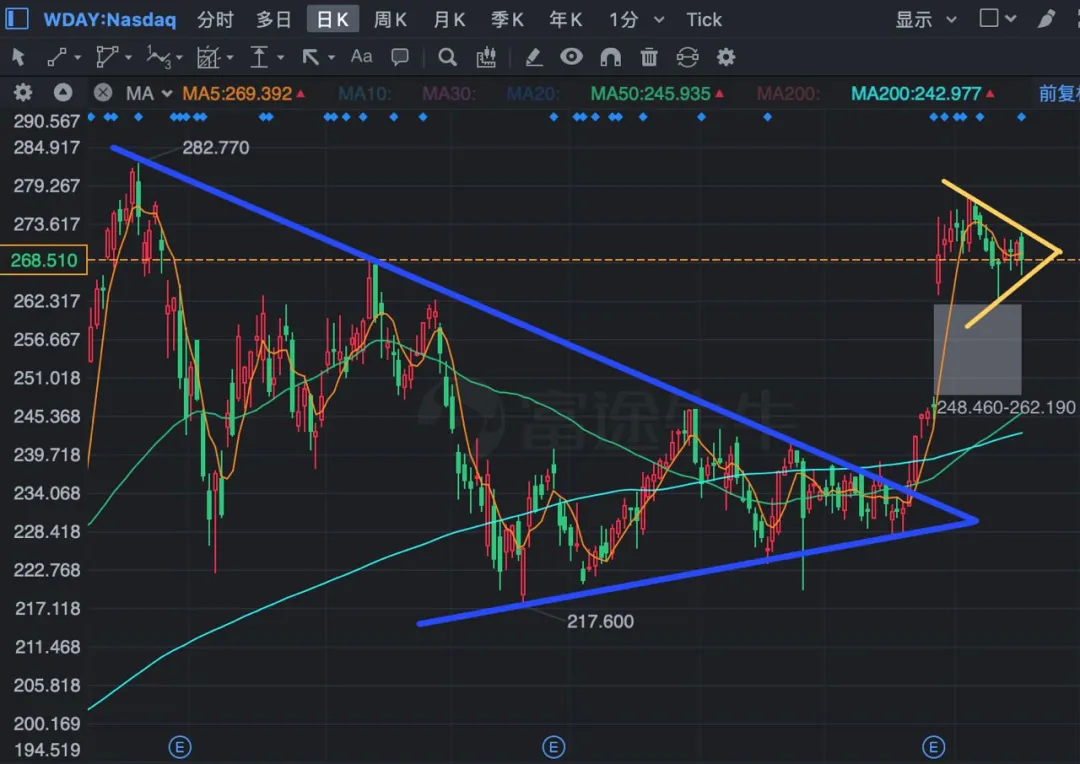Image resolution: width=1080 pixels, height=764 pixels.
Task: Click the middle earnings E marker
Action: point(554,747)
